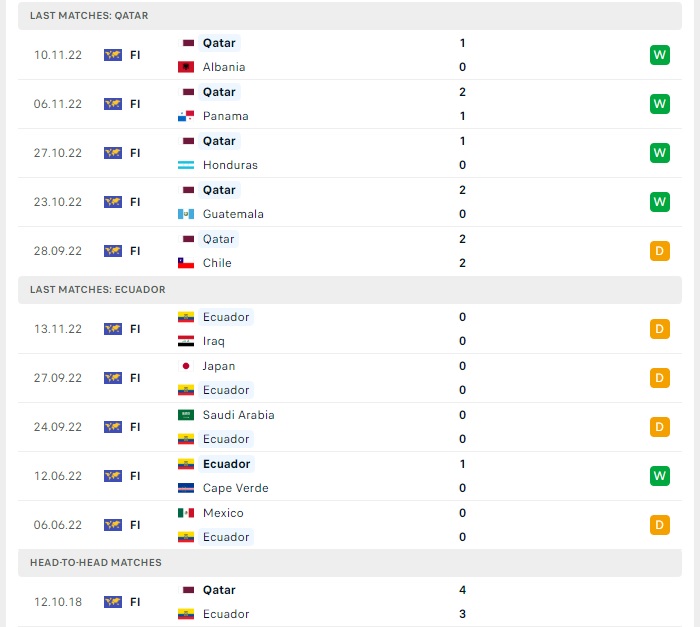Click the Japan flag icon
Image resolution: width=700 pixels, height=627 pixels.
click(x=186, y=366)
